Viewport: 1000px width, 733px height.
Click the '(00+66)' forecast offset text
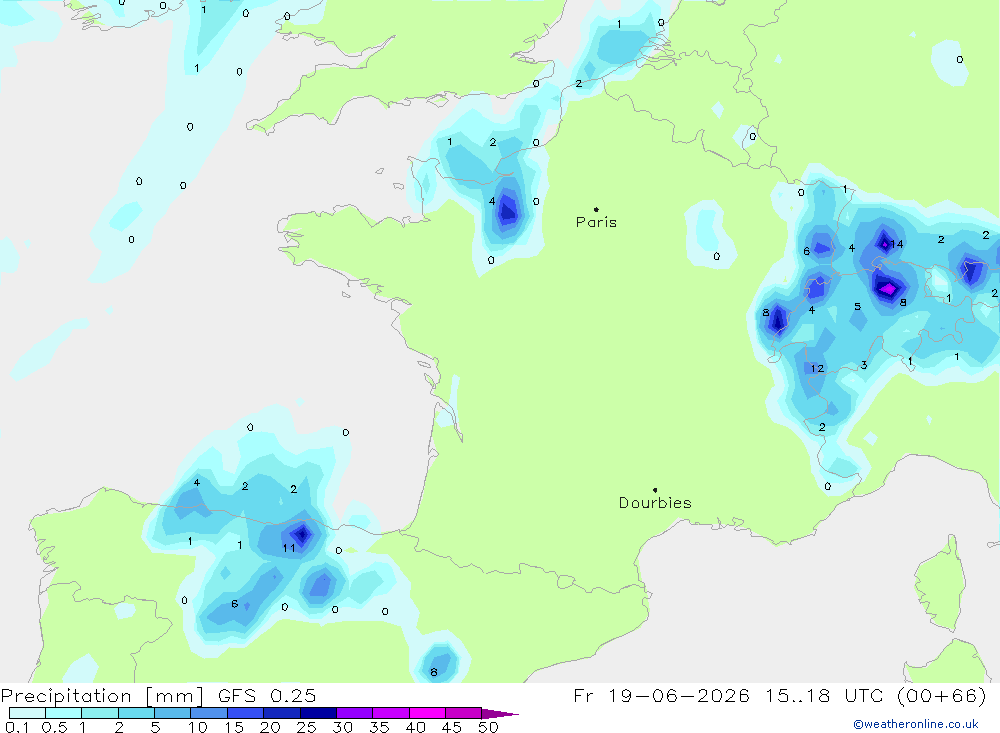click(x=942, y=696)
